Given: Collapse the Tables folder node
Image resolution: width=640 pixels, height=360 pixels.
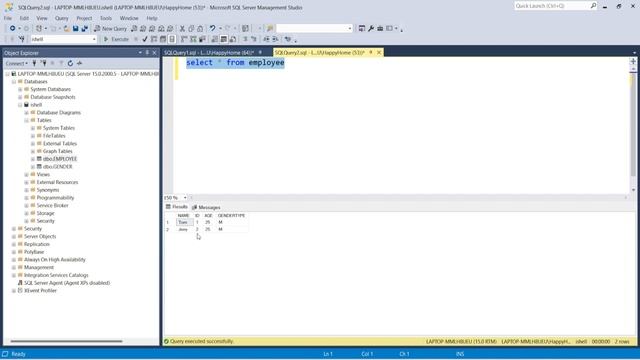Looking at the screenshot, I should pyautogui.click(x=27, y=120).
